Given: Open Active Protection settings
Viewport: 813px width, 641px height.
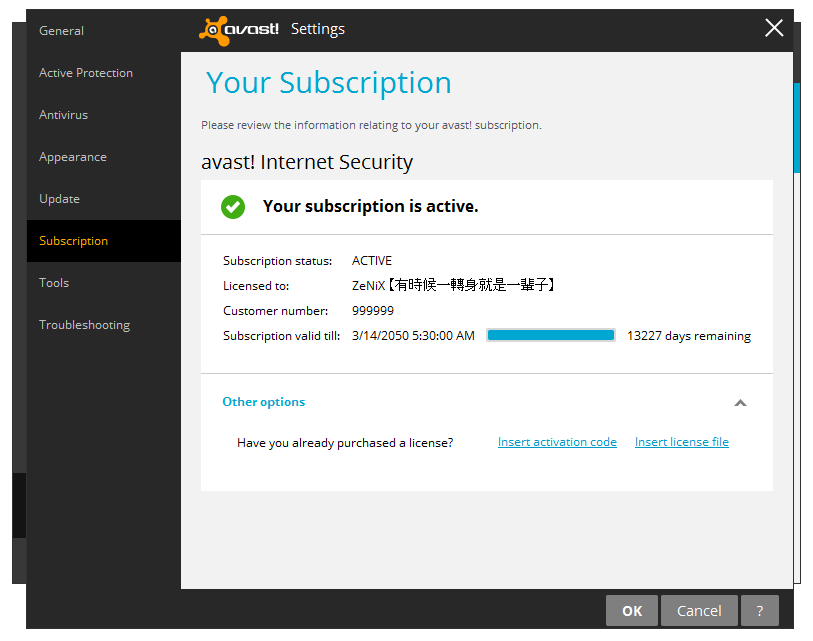Looking at the screenshot, I should coord(86,72).
